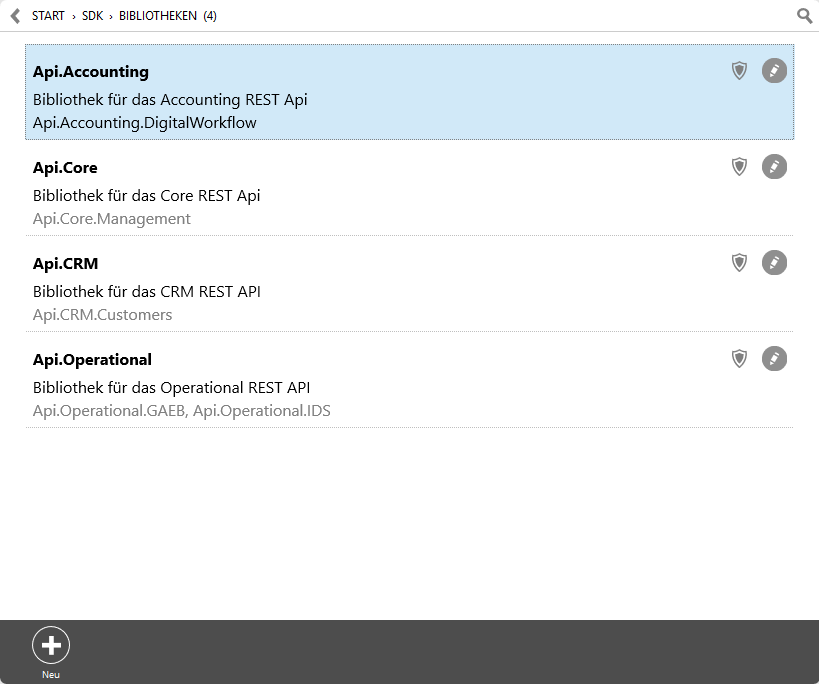The width and height of the screenshot is (819, 684).
Task: Click the back arrow in breadcrumb bar
Action: pos(16,16)
